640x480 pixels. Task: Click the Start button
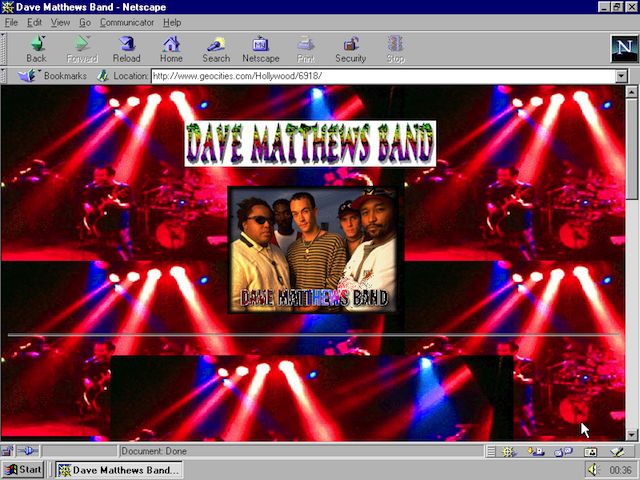pos(23,470)
